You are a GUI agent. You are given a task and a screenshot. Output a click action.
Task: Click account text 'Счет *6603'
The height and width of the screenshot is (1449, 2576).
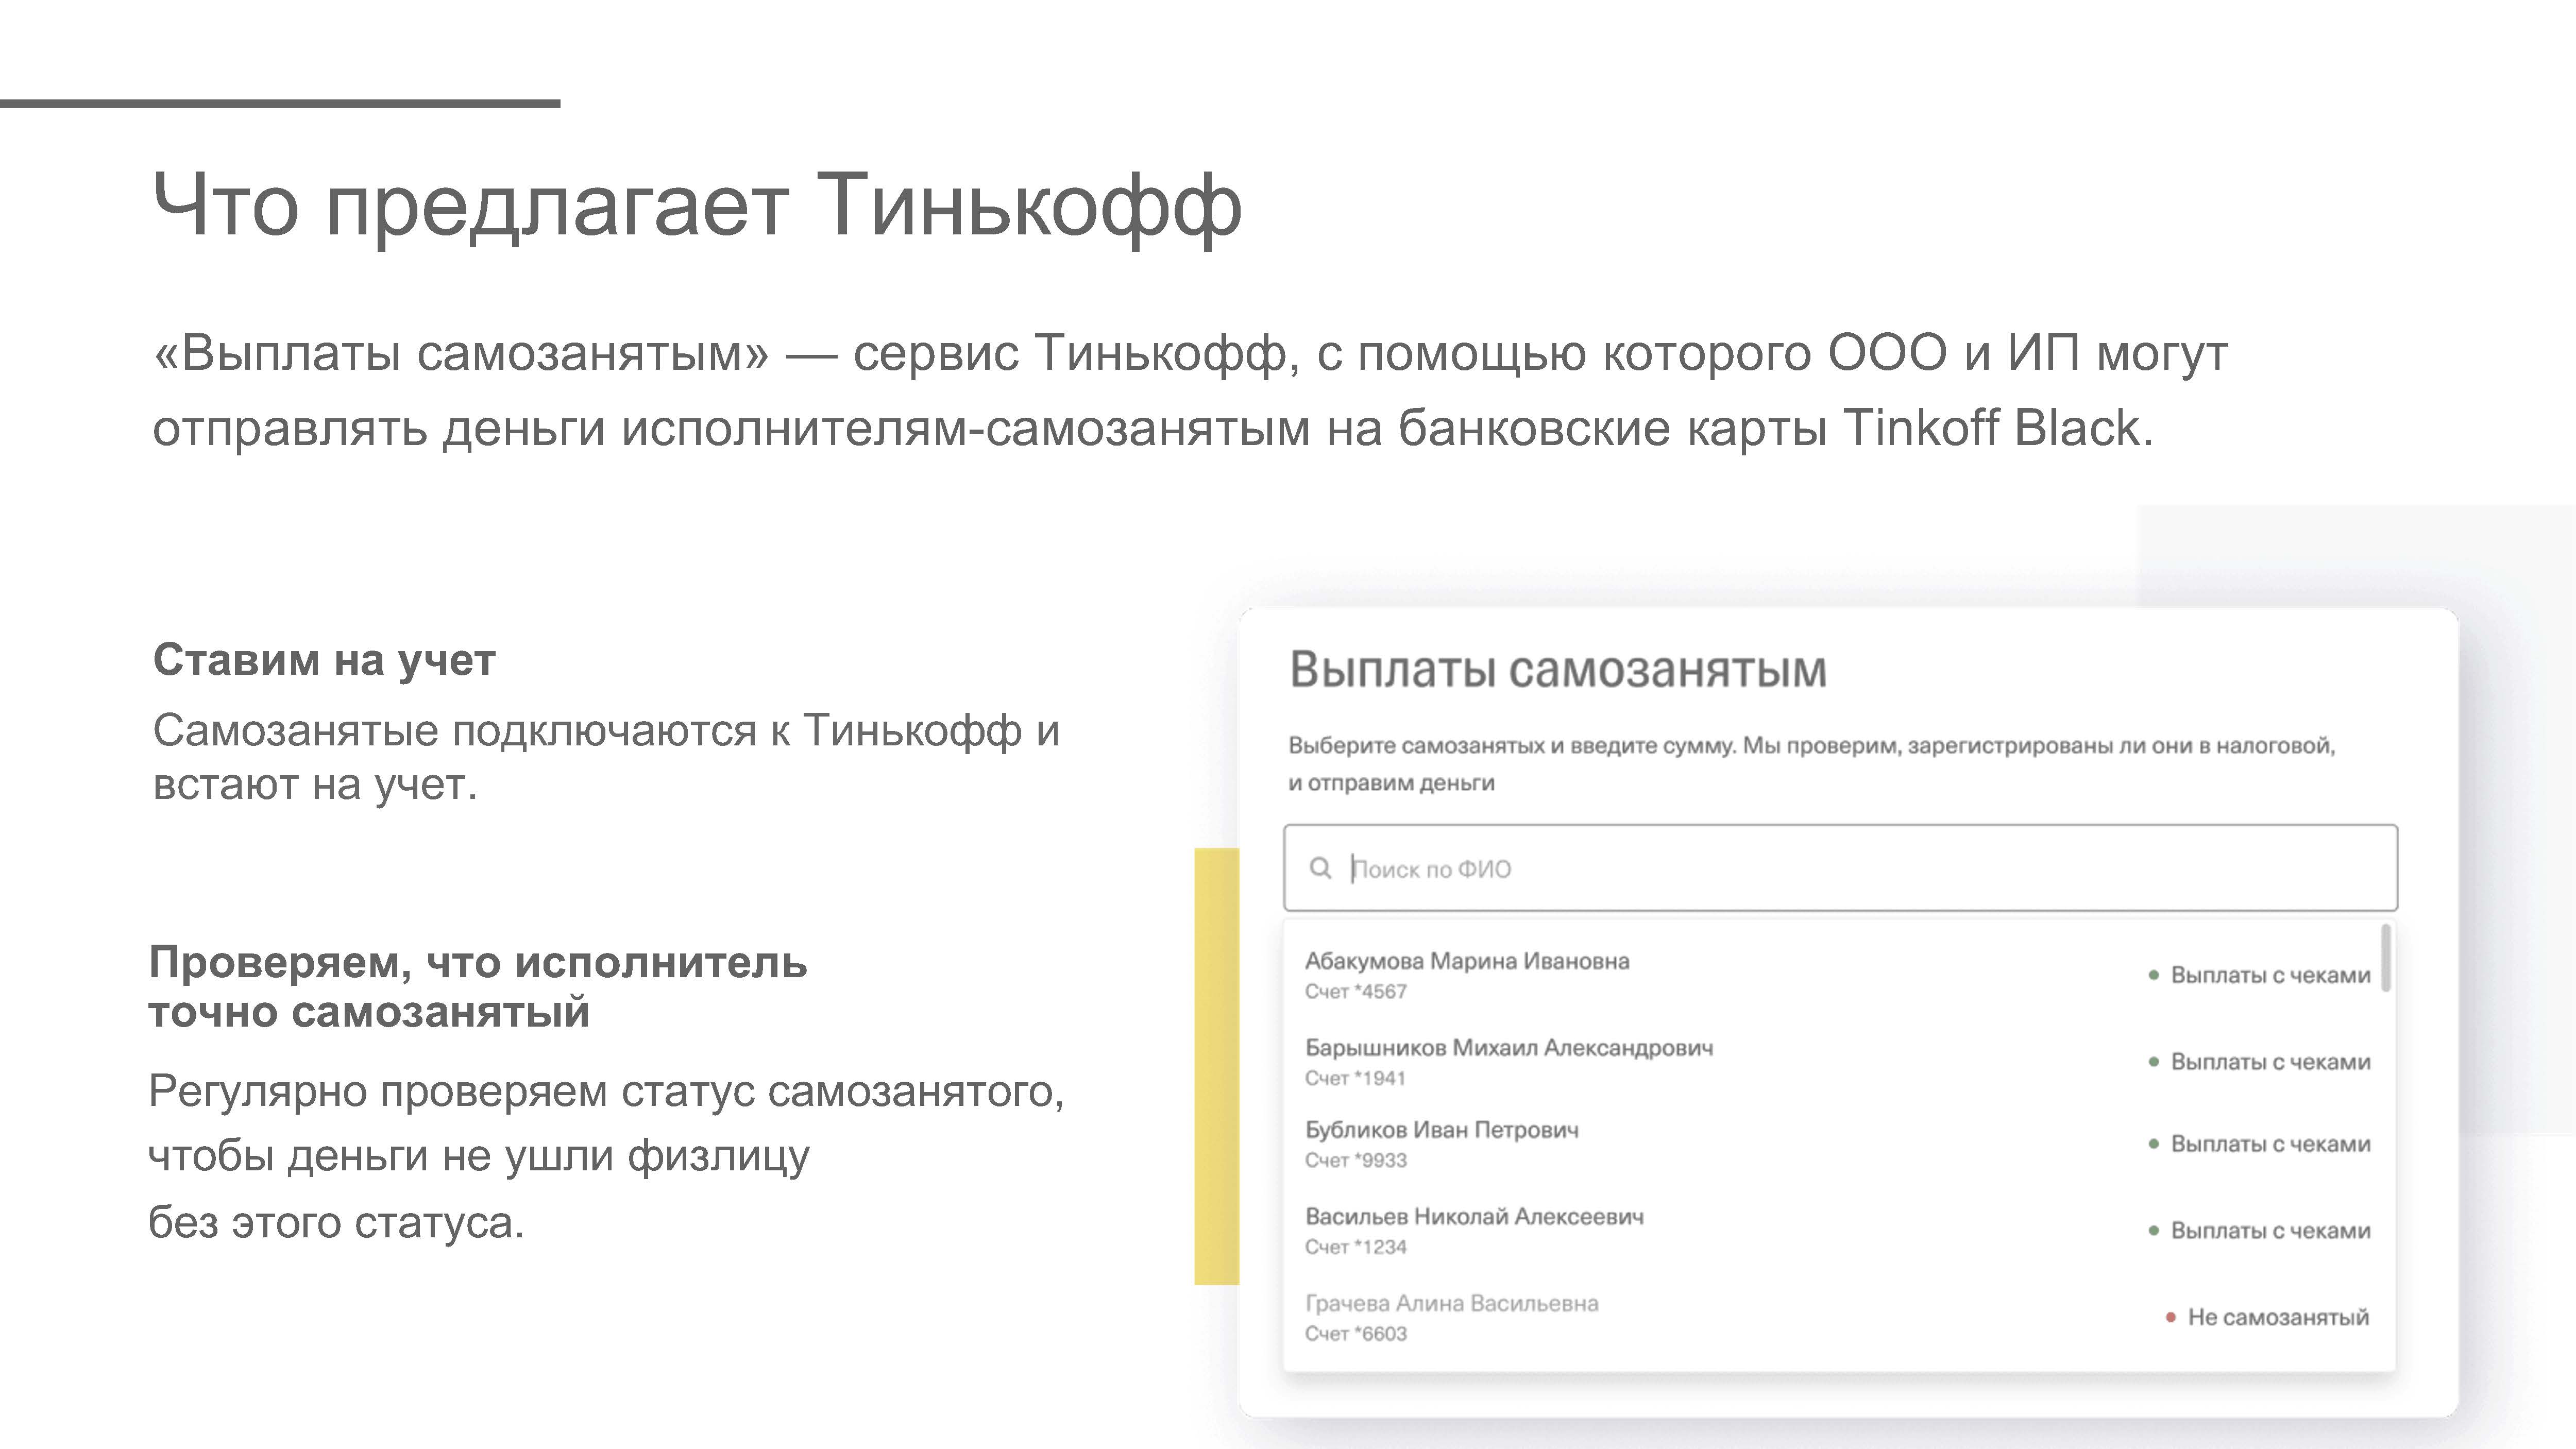coord(1356,1334)
